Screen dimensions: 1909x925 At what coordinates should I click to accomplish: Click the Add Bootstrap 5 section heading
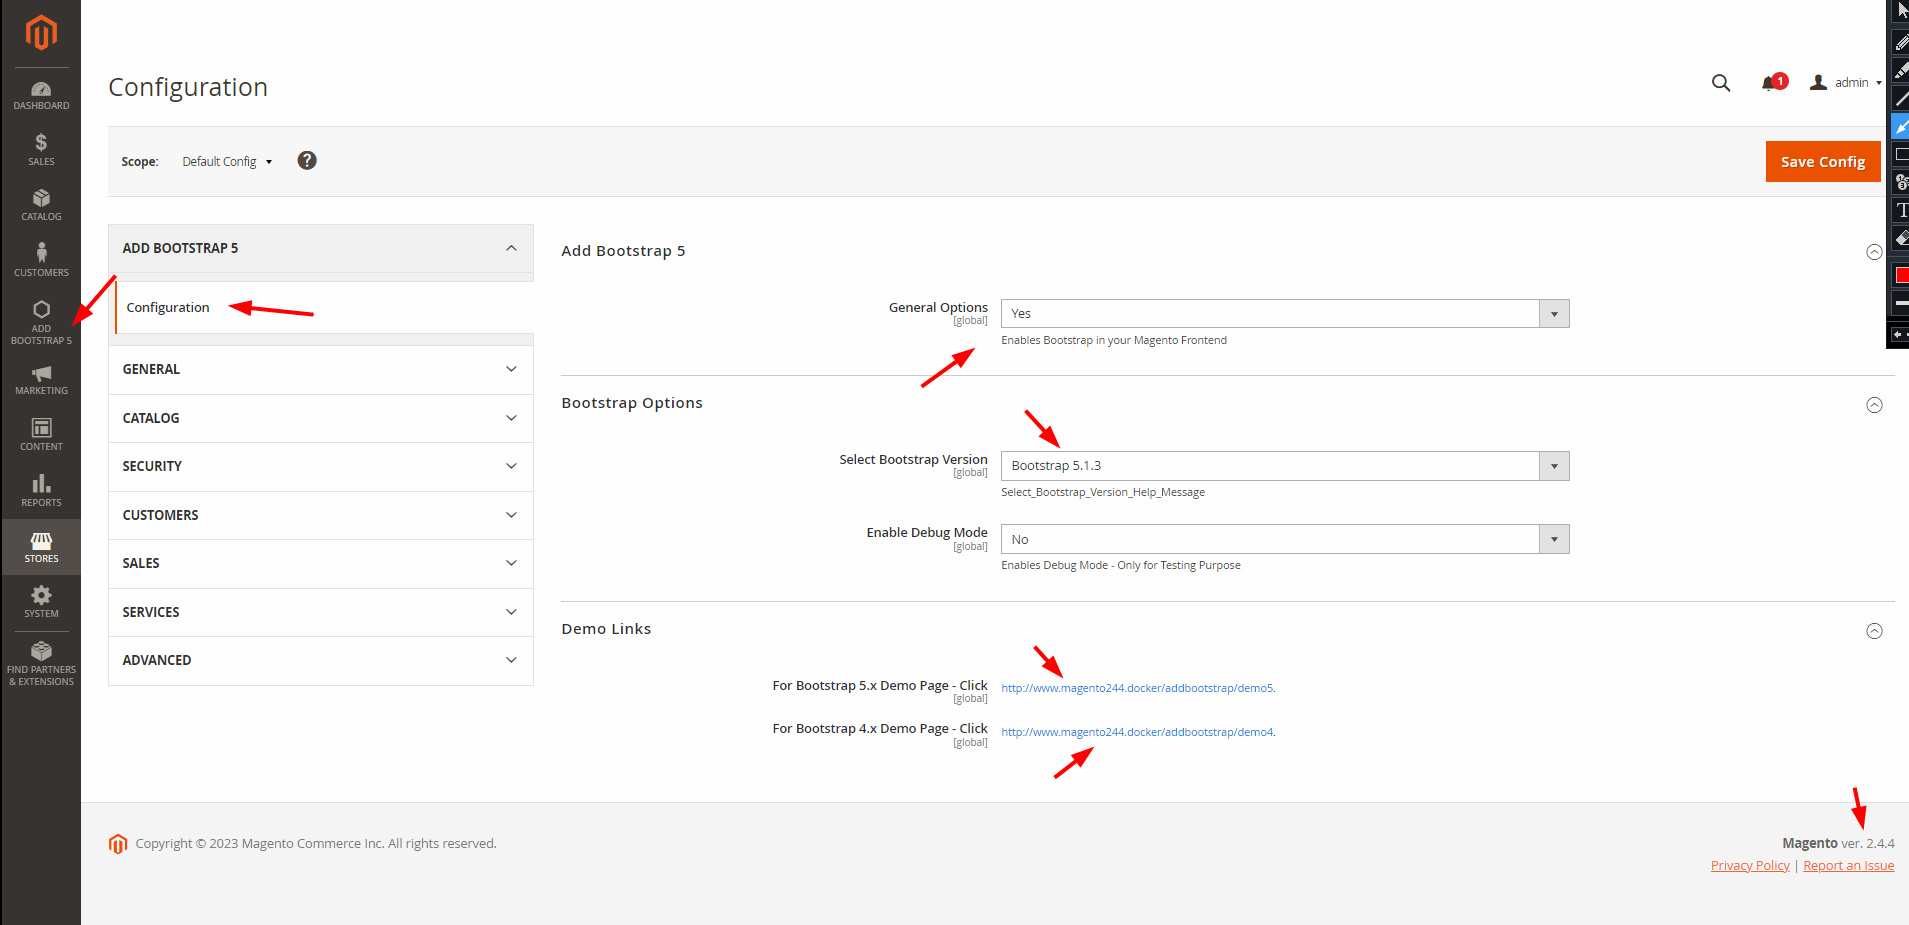(x=623, y=251)
